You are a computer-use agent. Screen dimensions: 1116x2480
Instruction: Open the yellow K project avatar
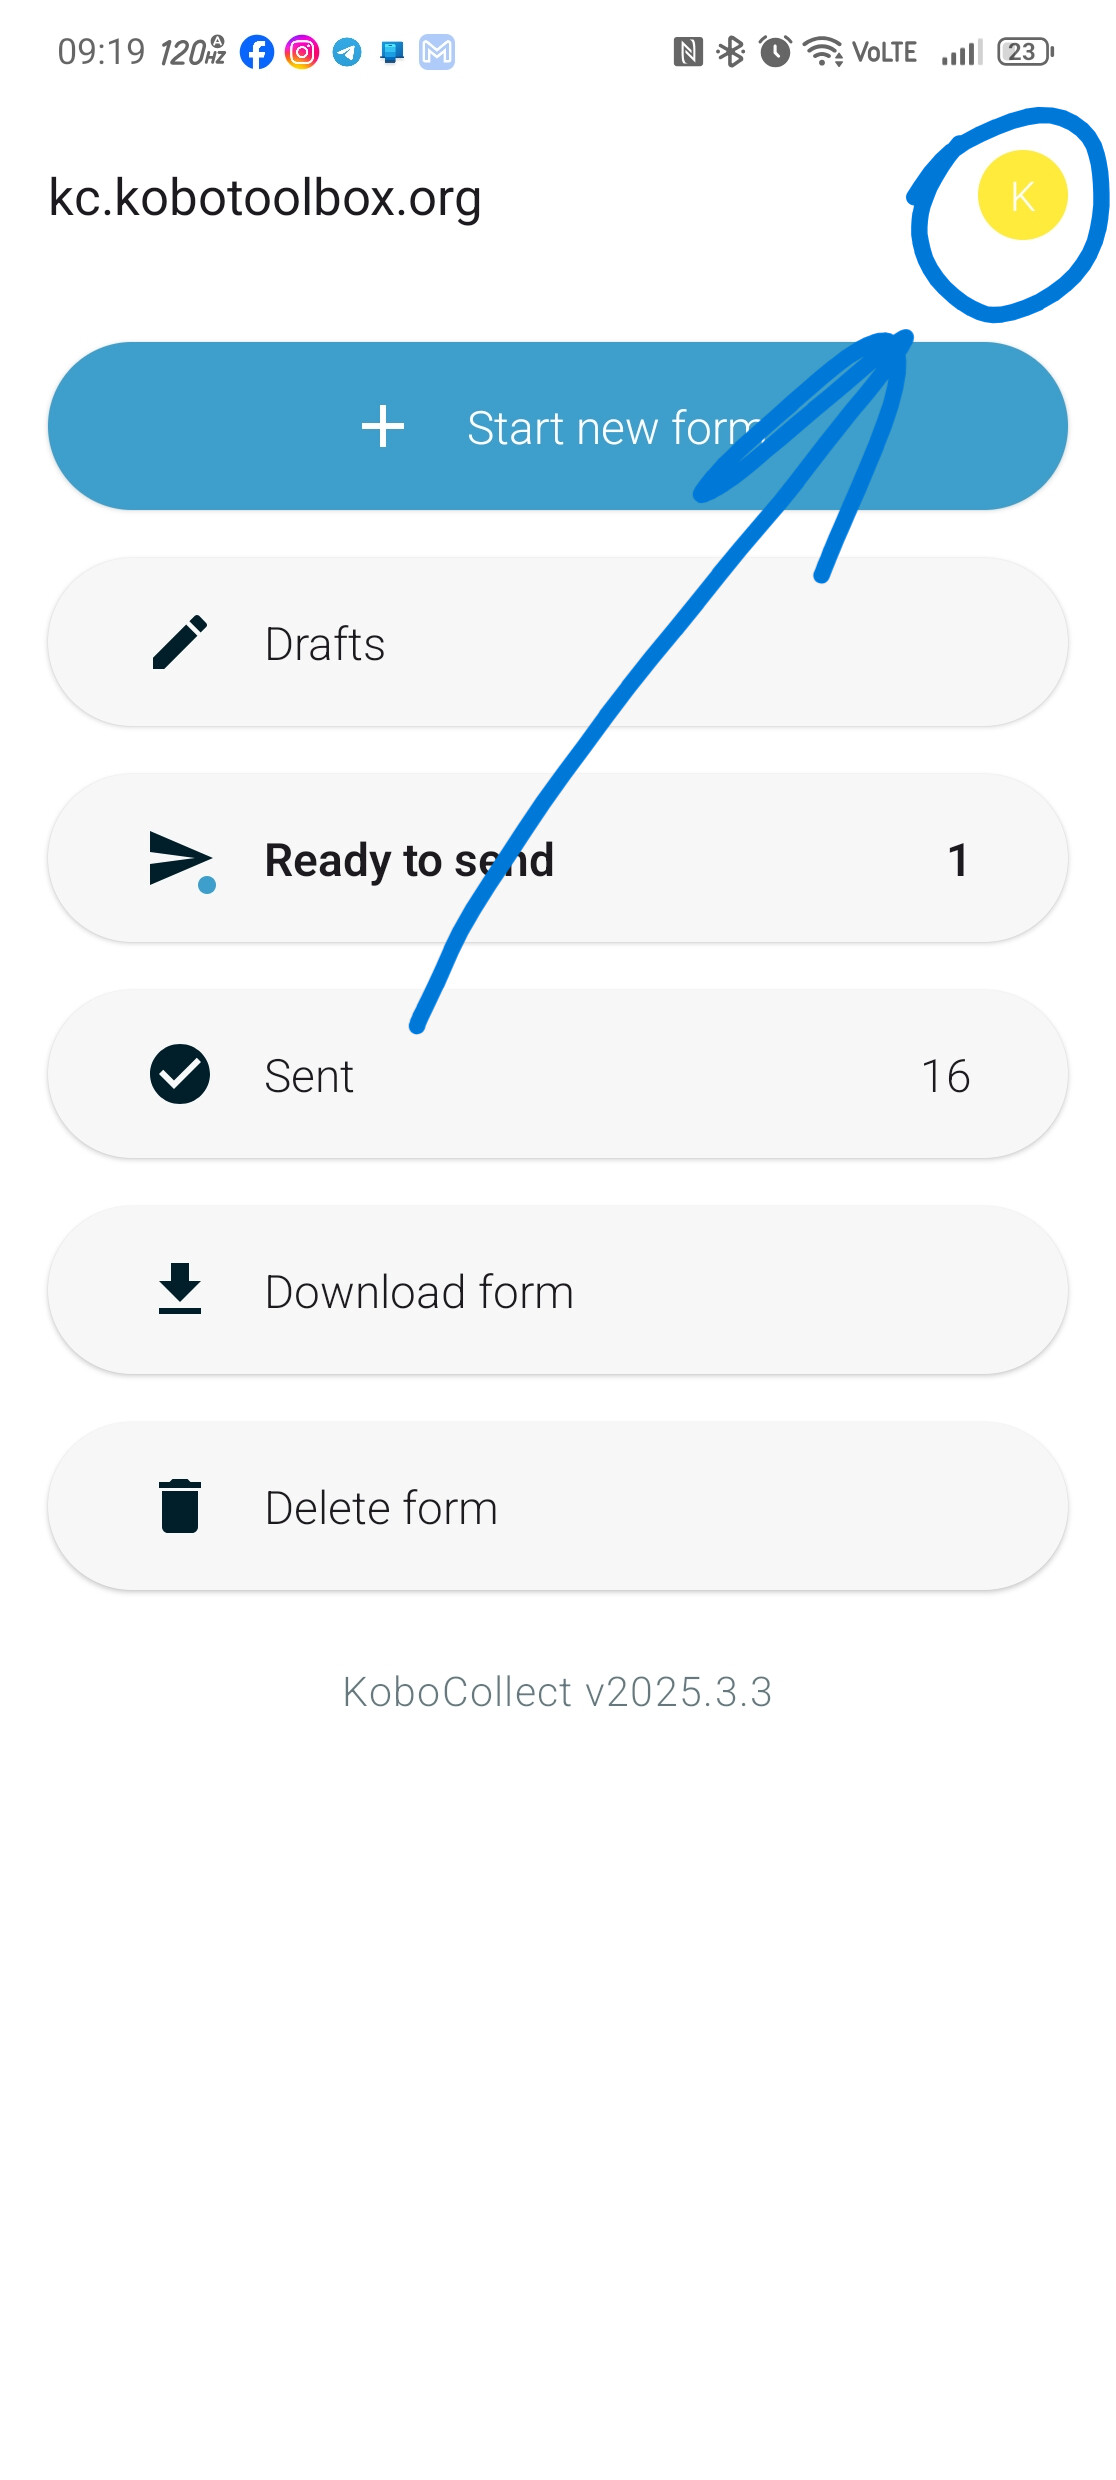point(1022,195)
